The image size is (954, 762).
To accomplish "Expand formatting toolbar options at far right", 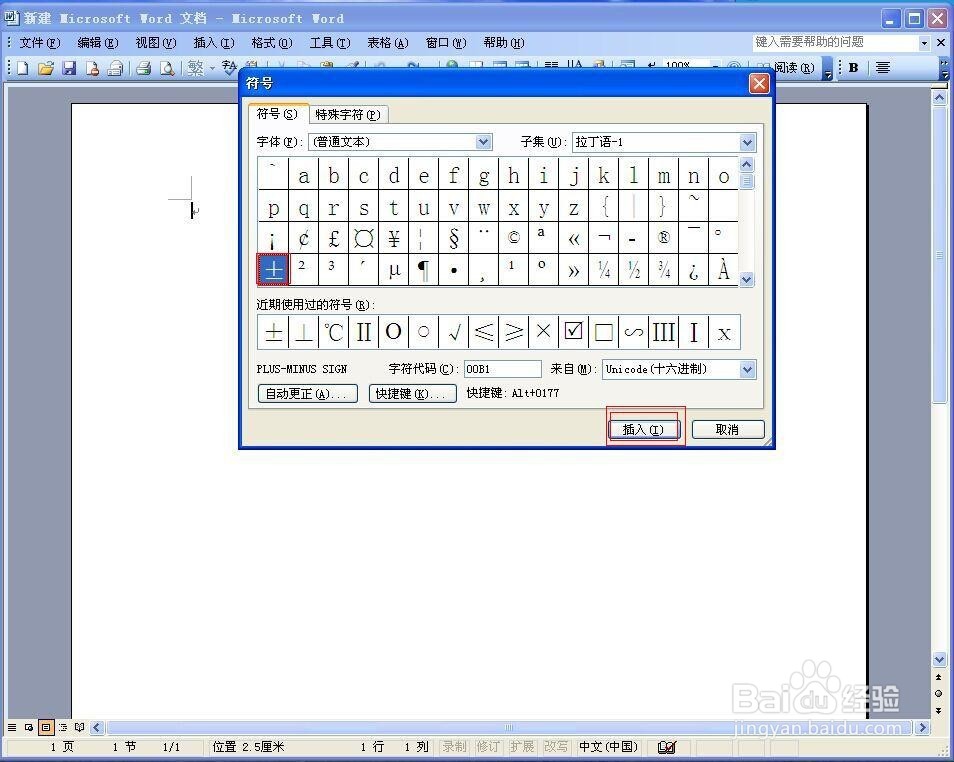I will (945, 69).
